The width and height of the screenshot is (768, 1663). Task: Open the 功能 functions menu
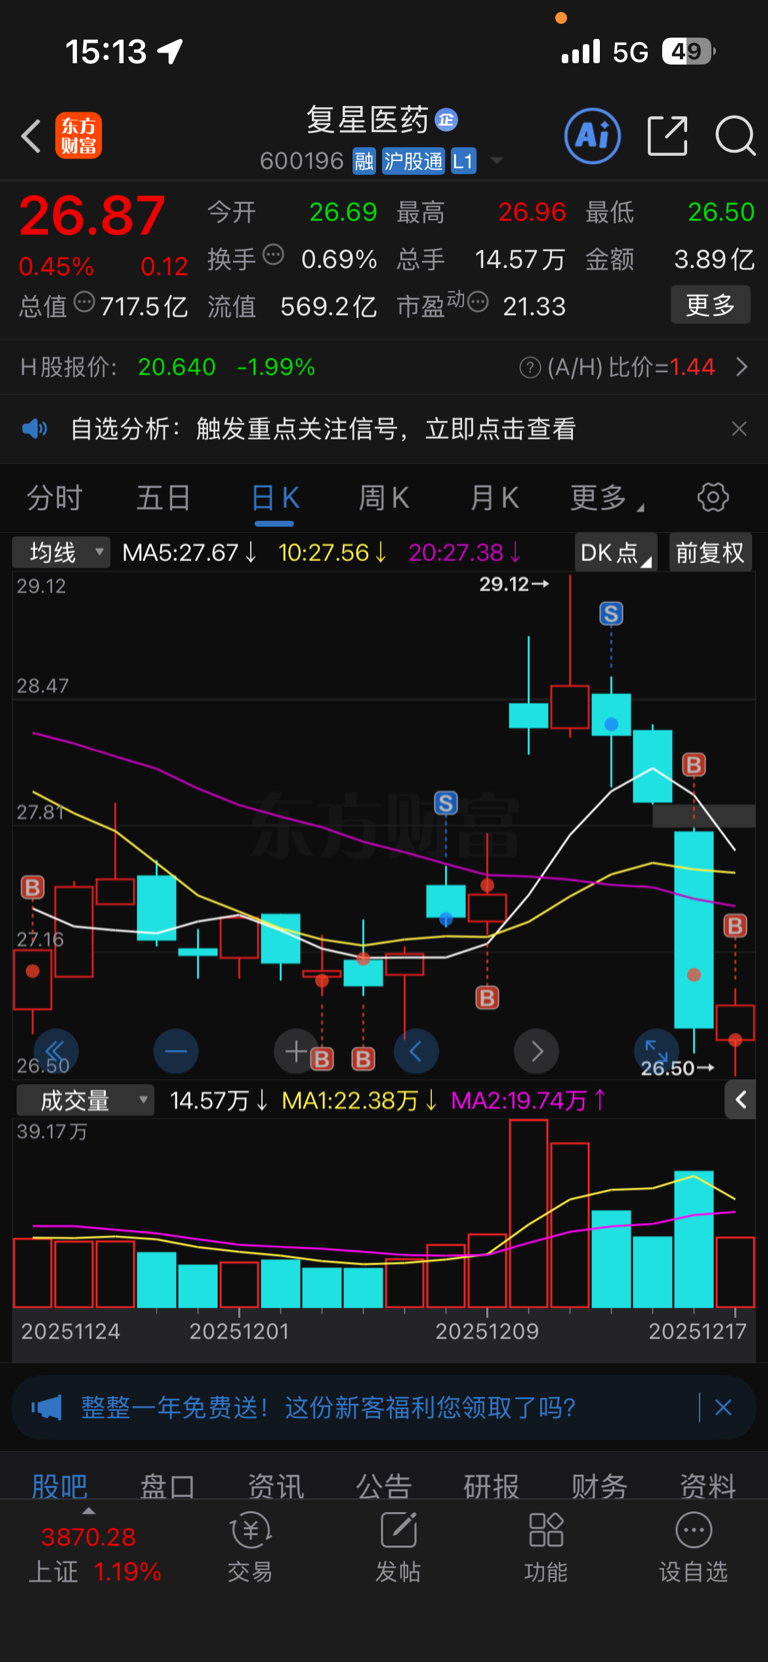pos(546,1548)
